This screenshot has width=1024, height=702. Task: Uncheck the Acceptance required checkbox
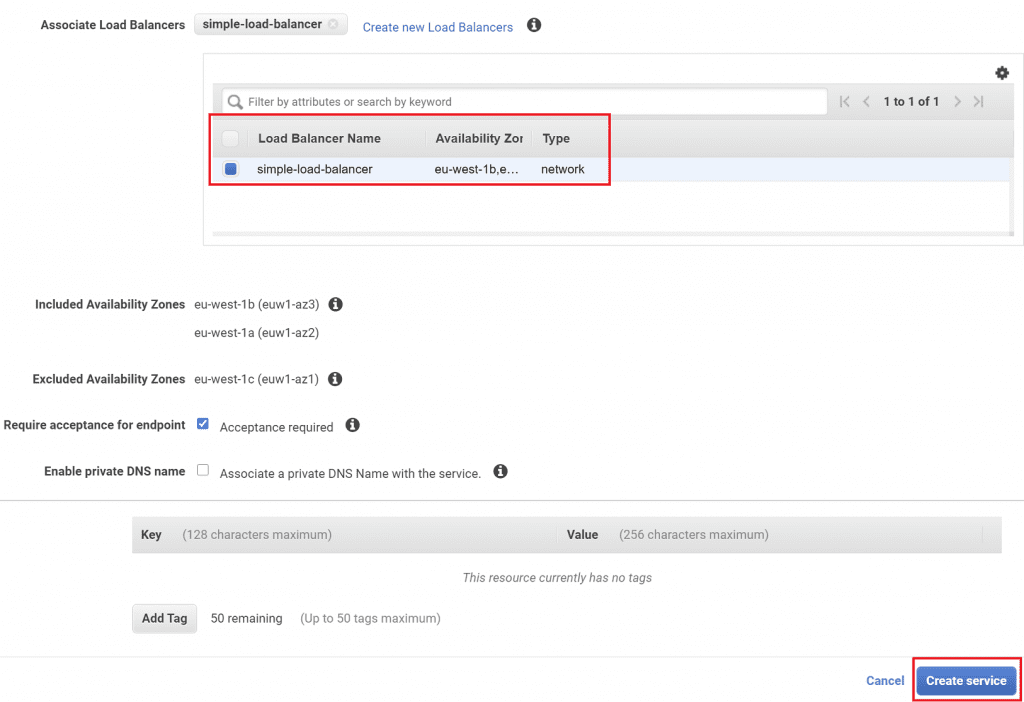(x=203, y=423)
